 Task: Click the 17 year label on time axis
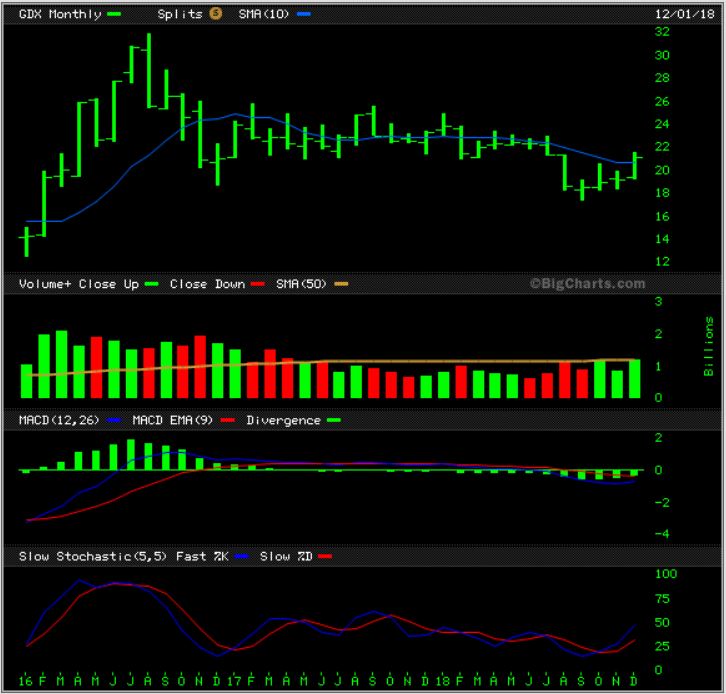[x=234, y=681]
